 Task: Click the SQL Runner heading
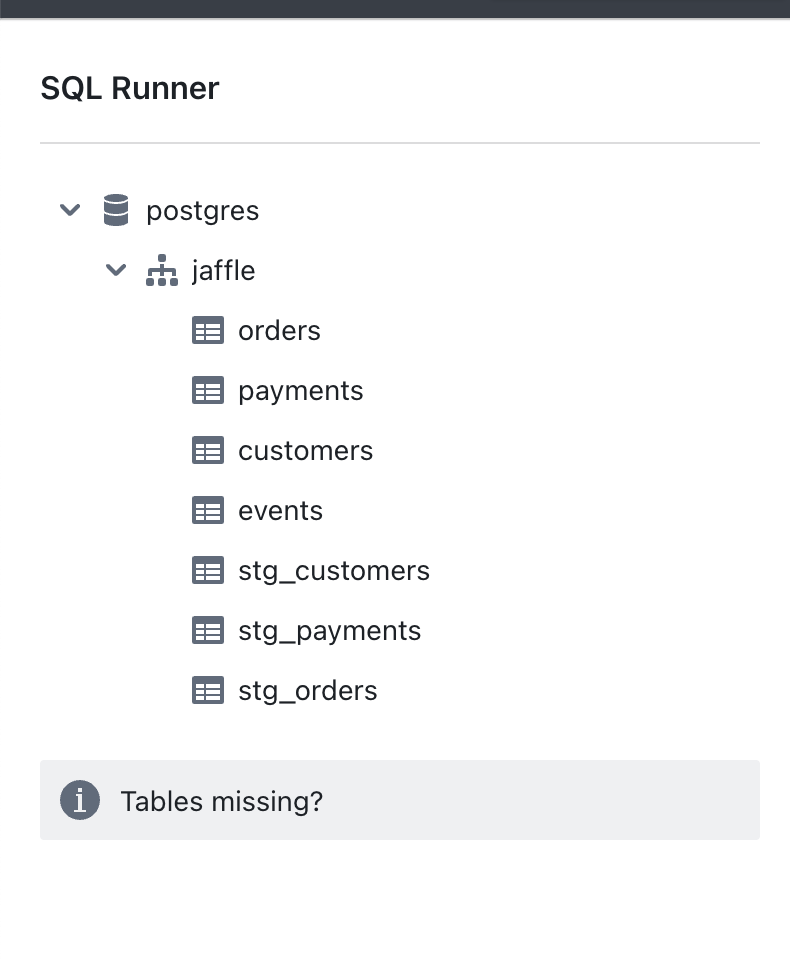point(129,88)
